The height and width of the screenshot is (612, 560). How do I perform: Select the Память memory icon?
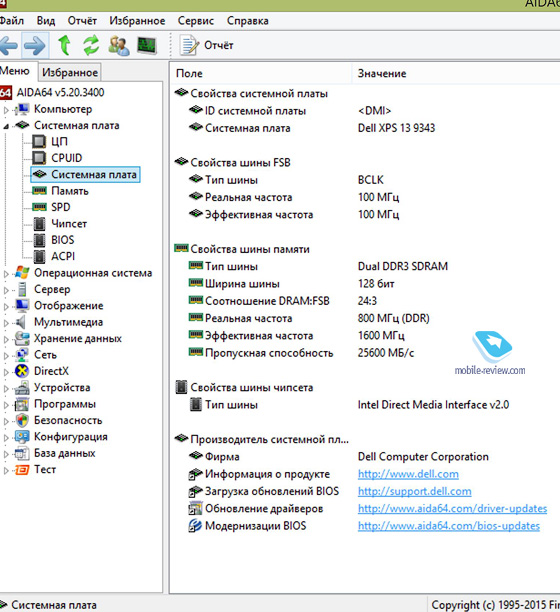pos(39,191)
